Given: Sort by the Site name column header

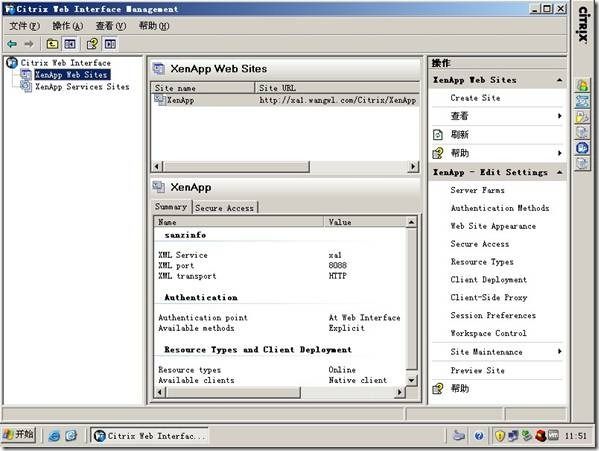Looking at the screenshot, I should [203, 88].
